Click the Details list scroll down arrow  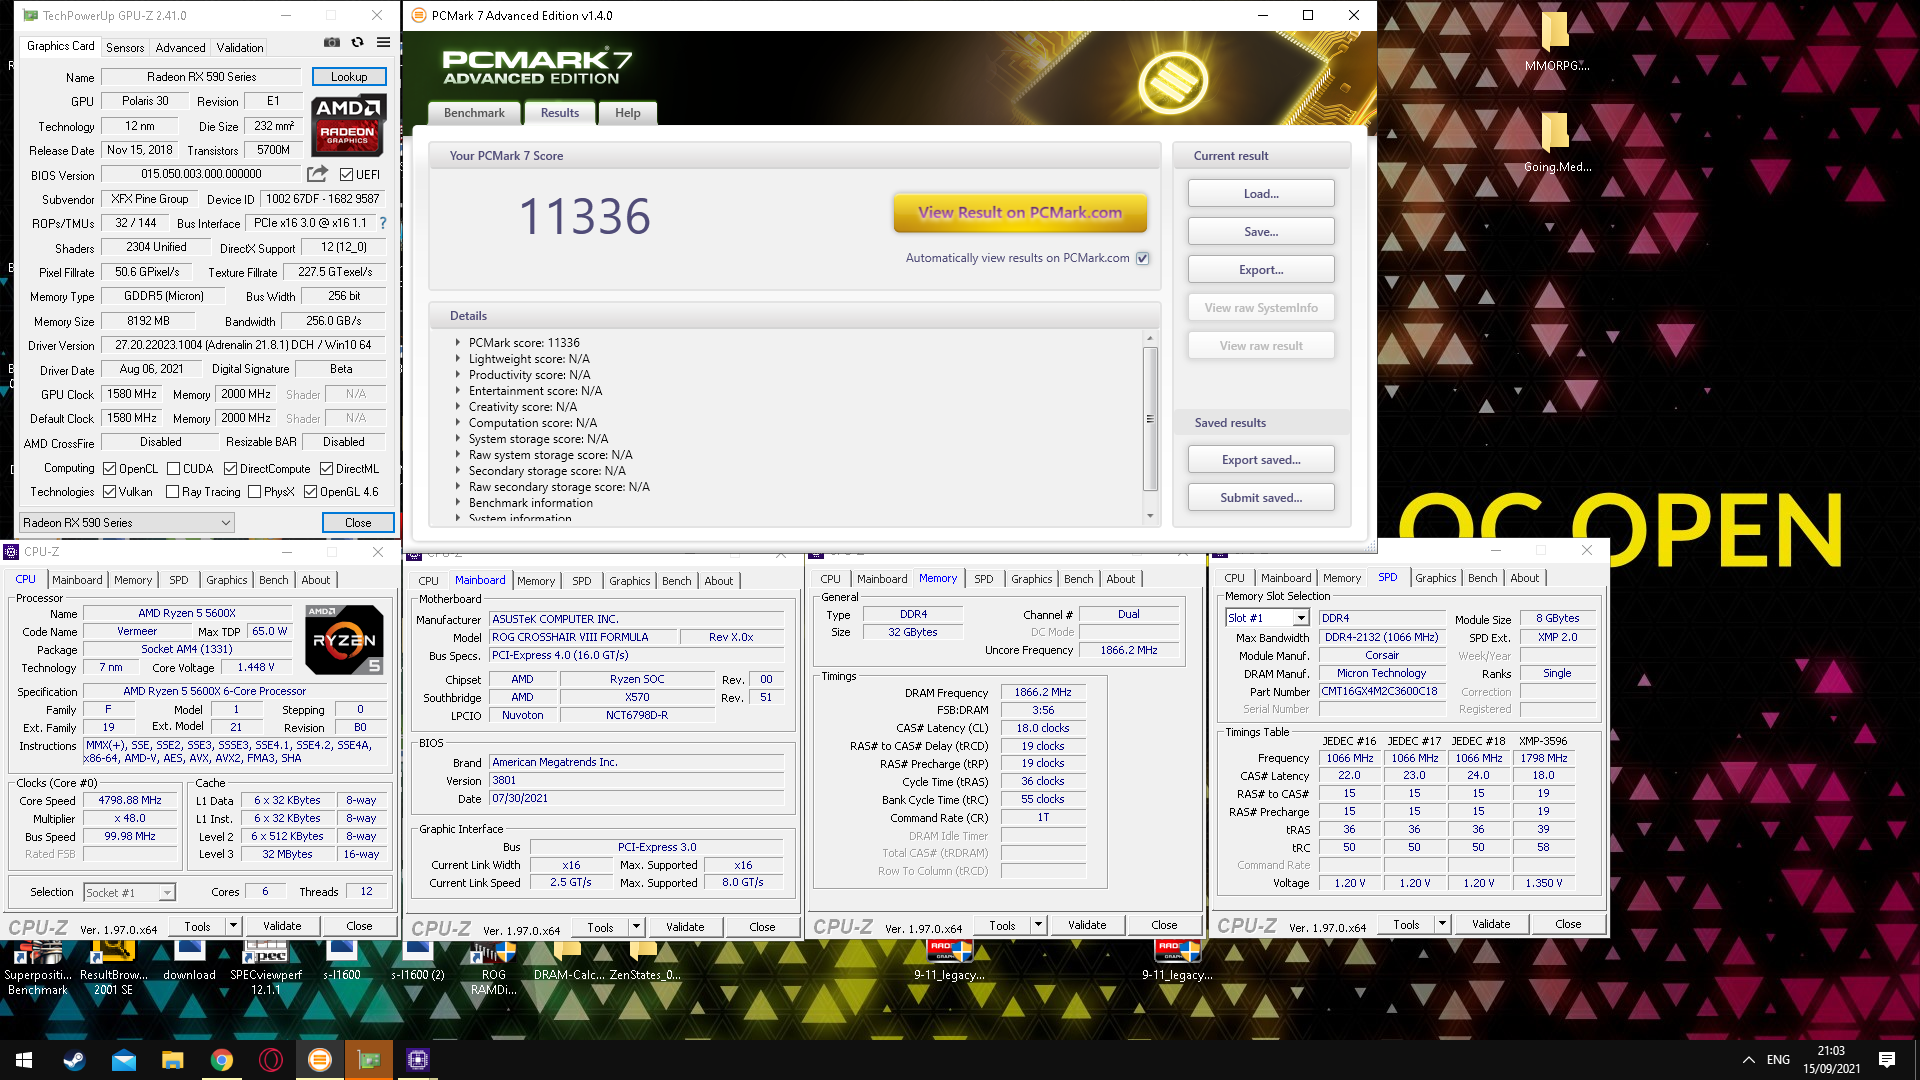(x=1150, y=516)
